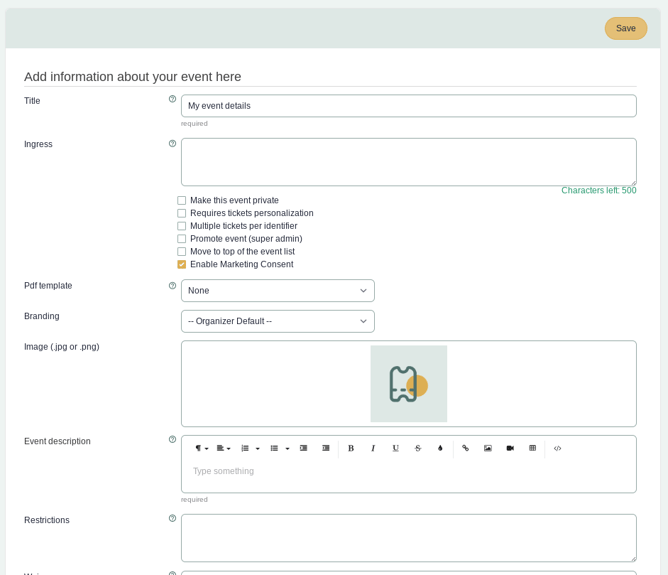
Task: Uncheck 'Enable Marketing Consent'
Action: tap(182, 265)
